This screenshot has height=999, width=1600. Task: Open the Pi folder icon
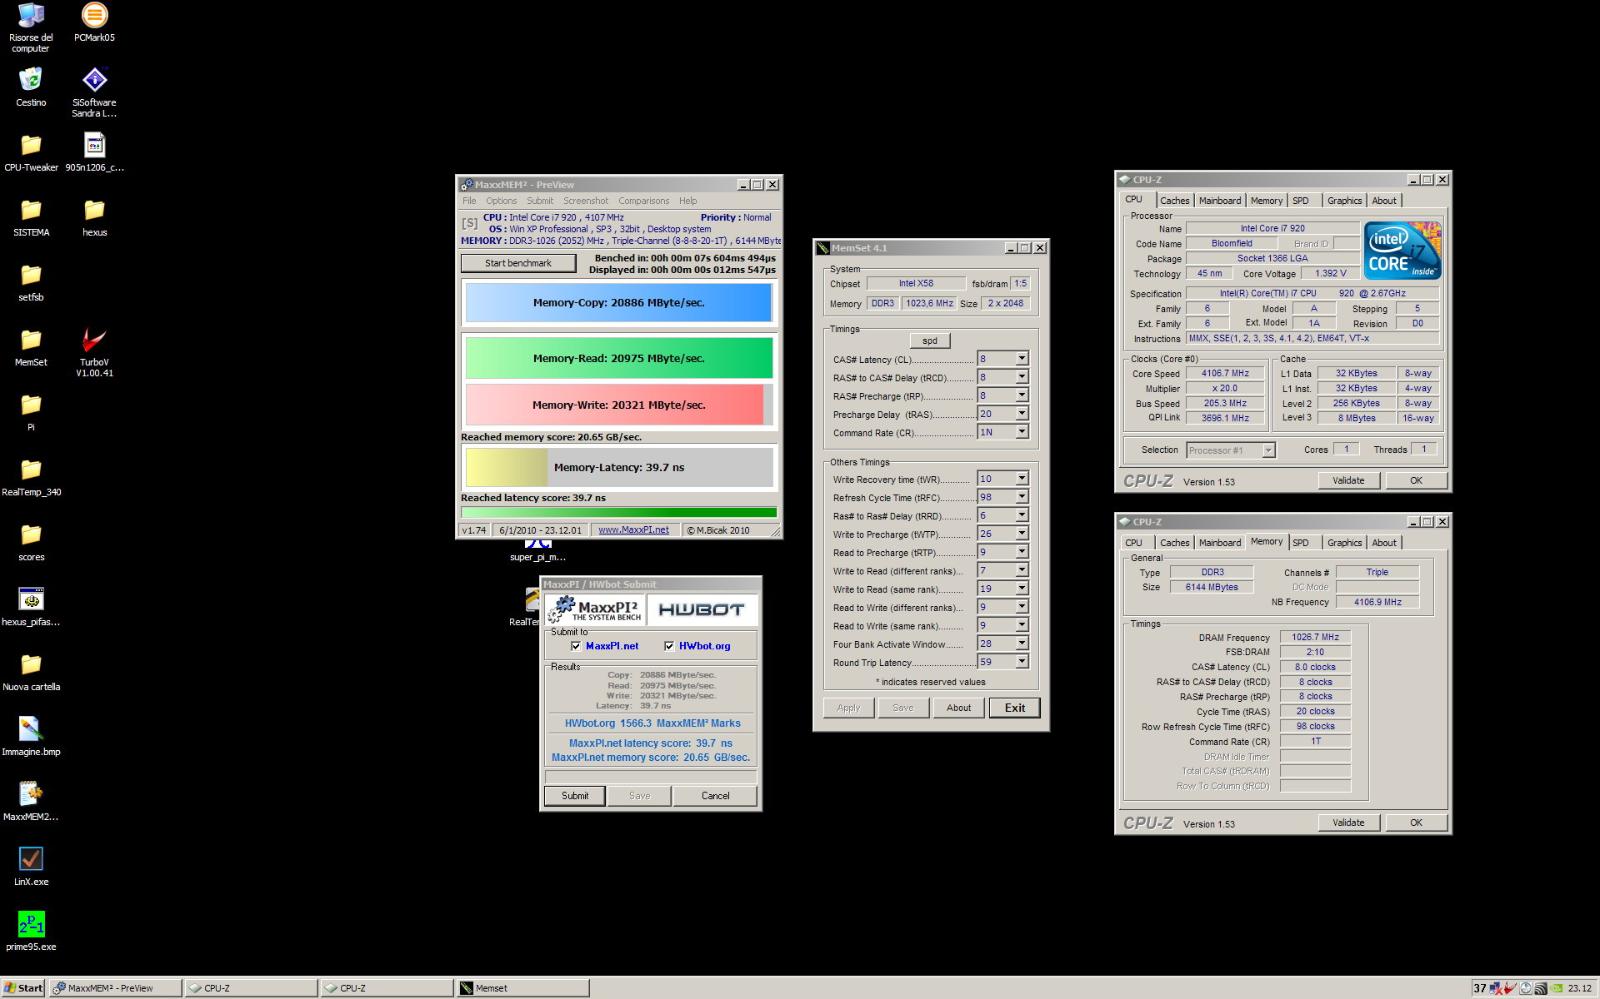tap(31, 412)
